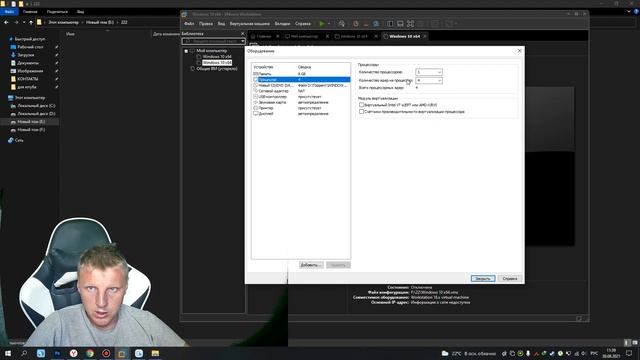Close the Оборудование dialog with X
The height and width of the screenshot is (360, 640).
[x=519, y=51]
